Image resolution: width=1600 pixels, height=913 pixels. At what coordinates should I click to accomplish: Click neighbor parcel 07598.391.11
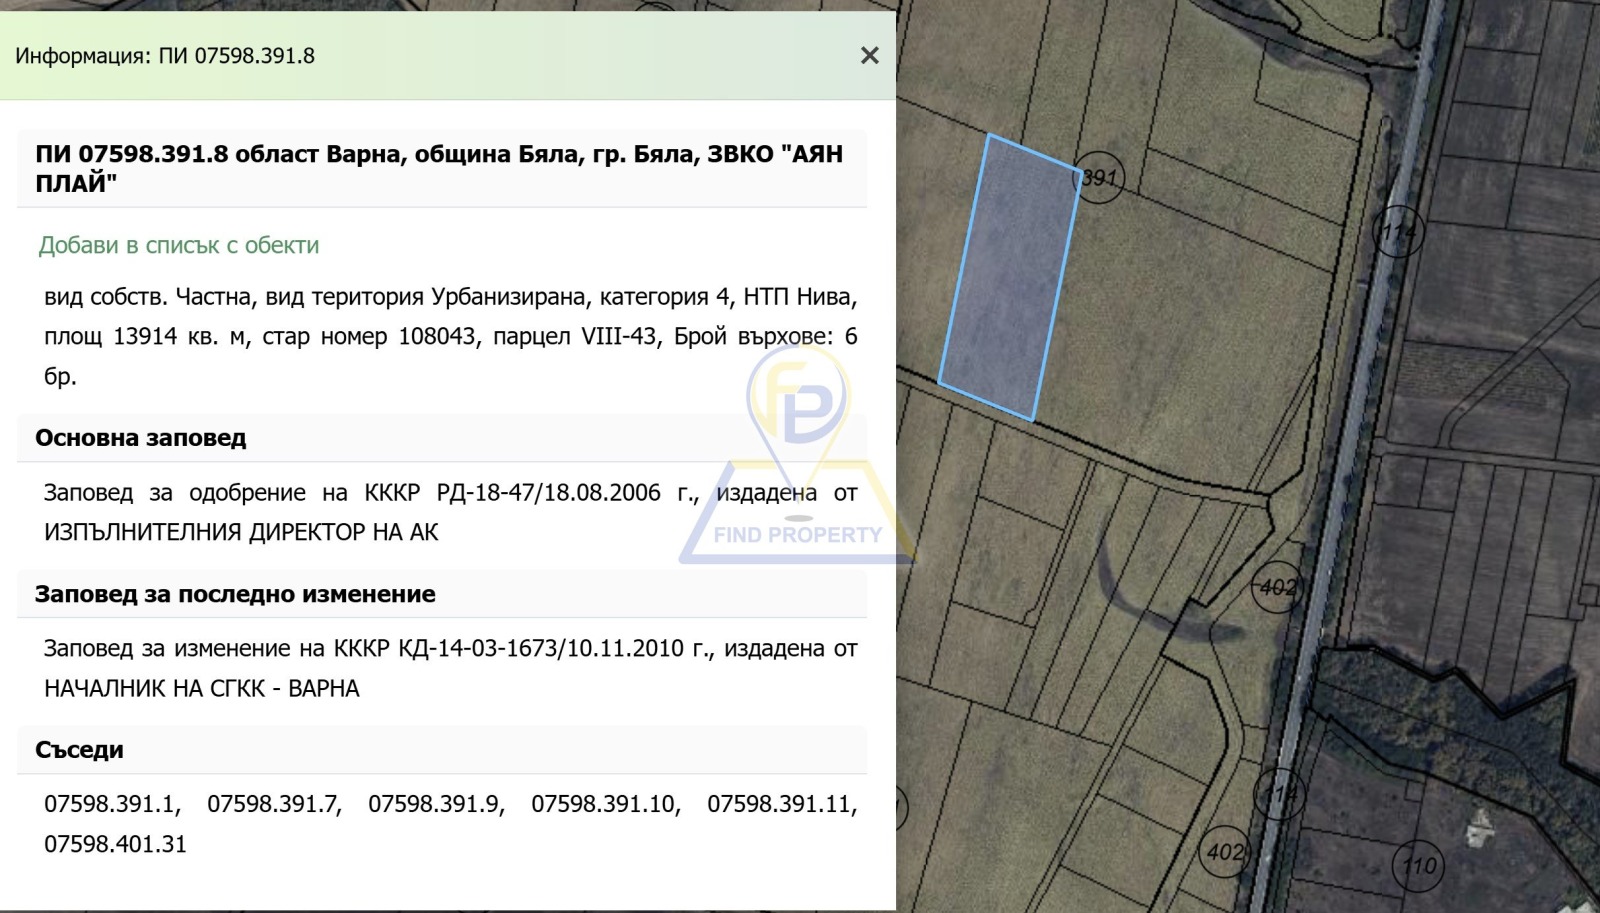pyautogui.click(x=782, y=804)
